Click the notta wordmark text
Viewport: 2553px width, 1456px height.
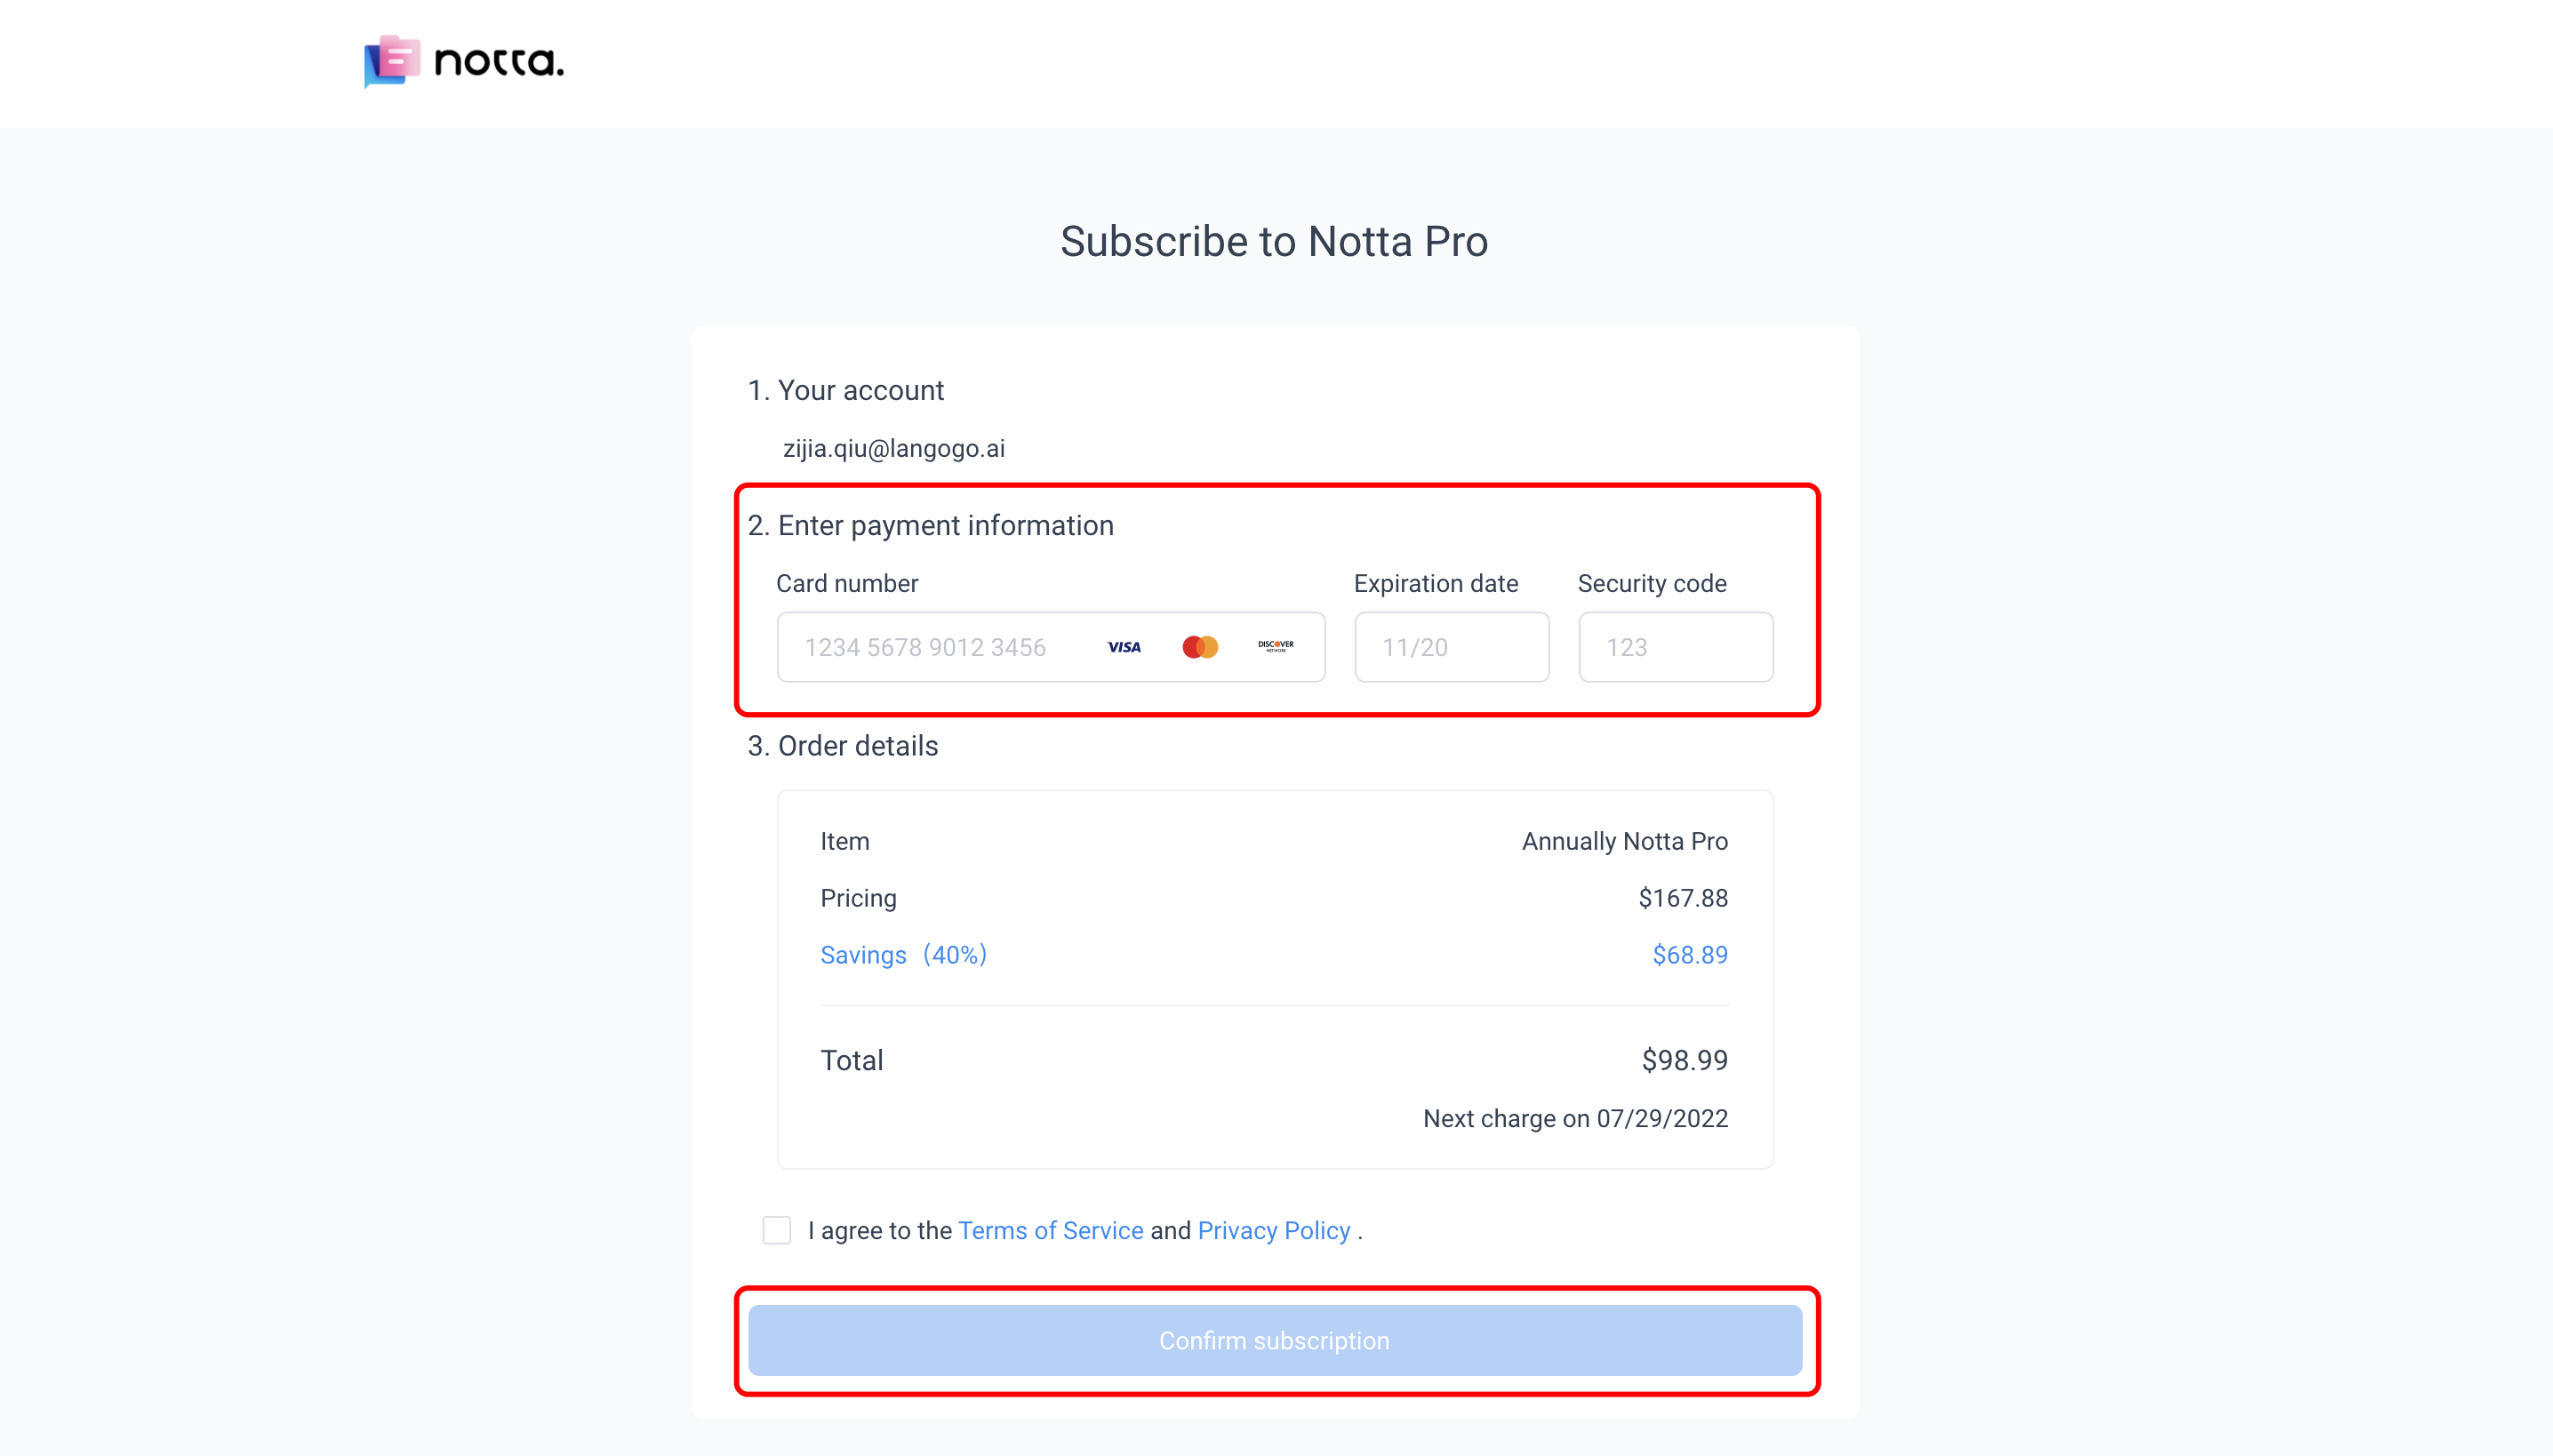click(x=499, y=62)
